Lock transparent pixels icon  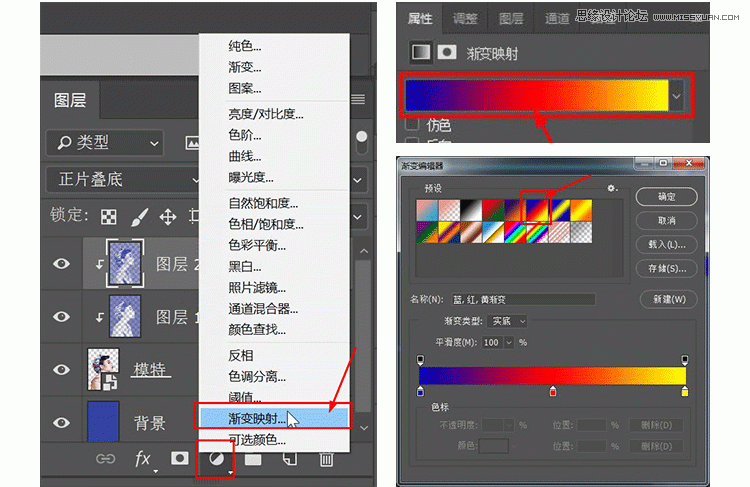point(109,217)
